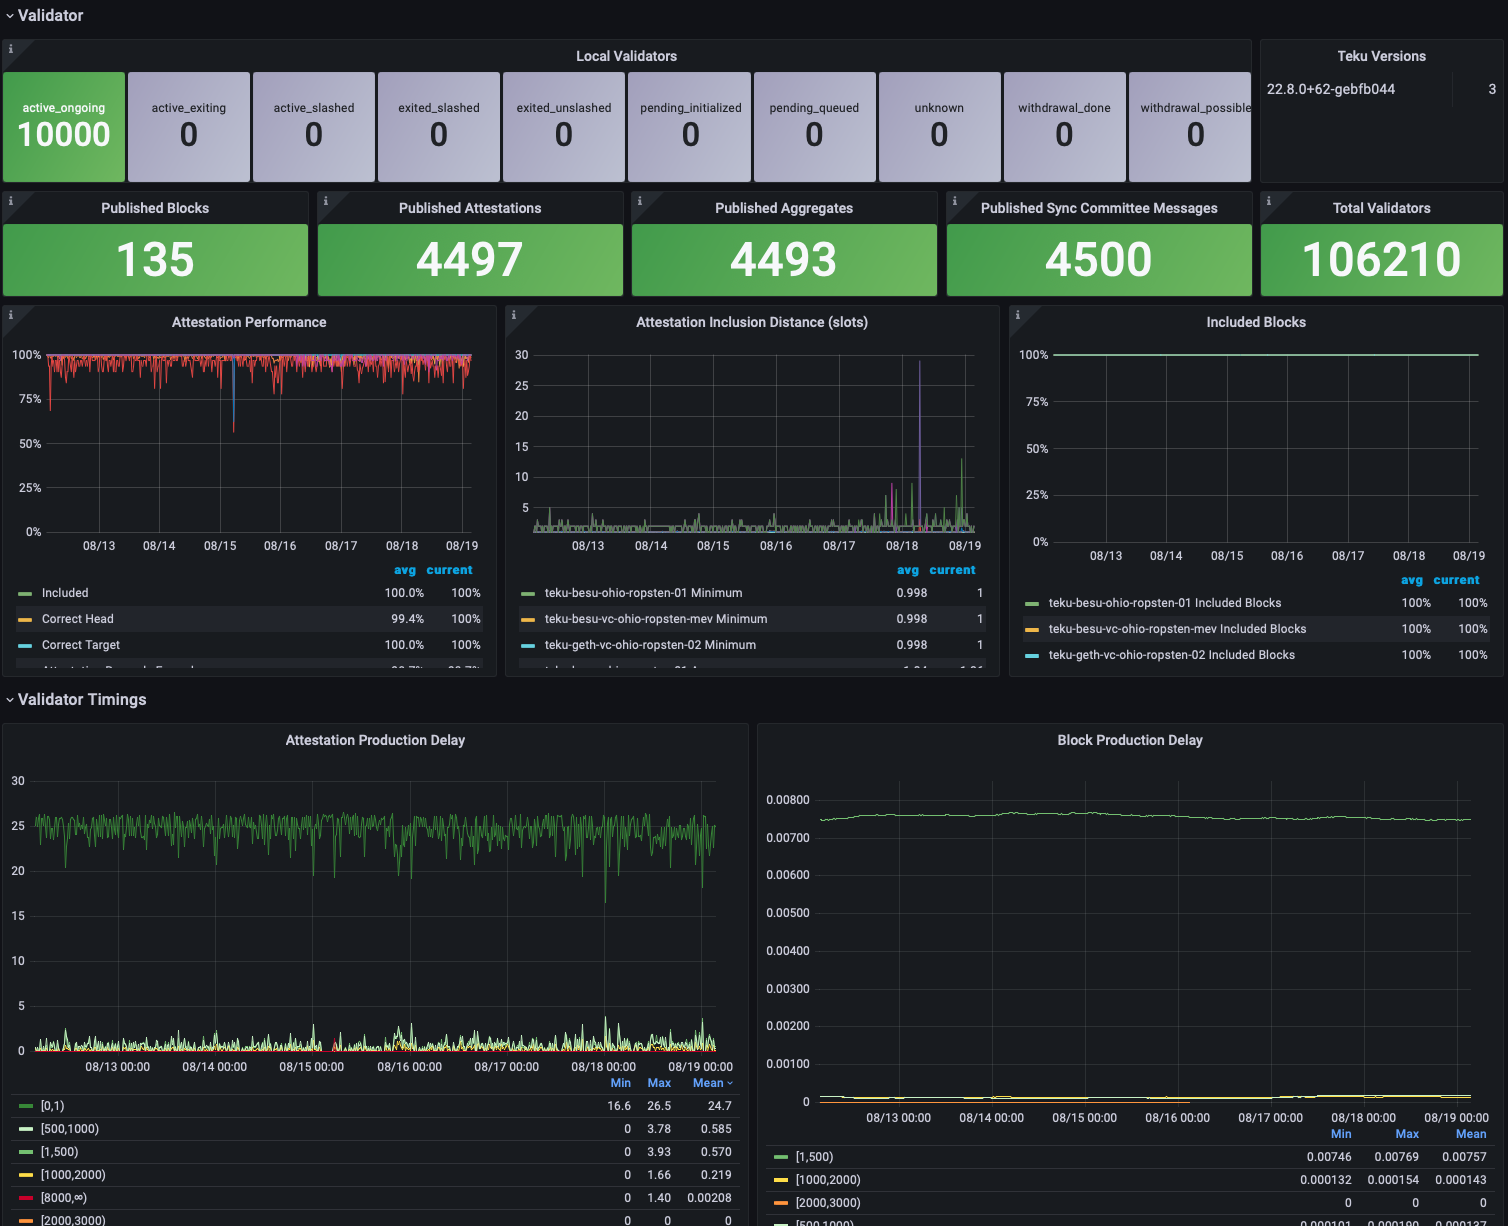Collapse the Validator Timings row

pyautogui.click(x=82, y=700)
